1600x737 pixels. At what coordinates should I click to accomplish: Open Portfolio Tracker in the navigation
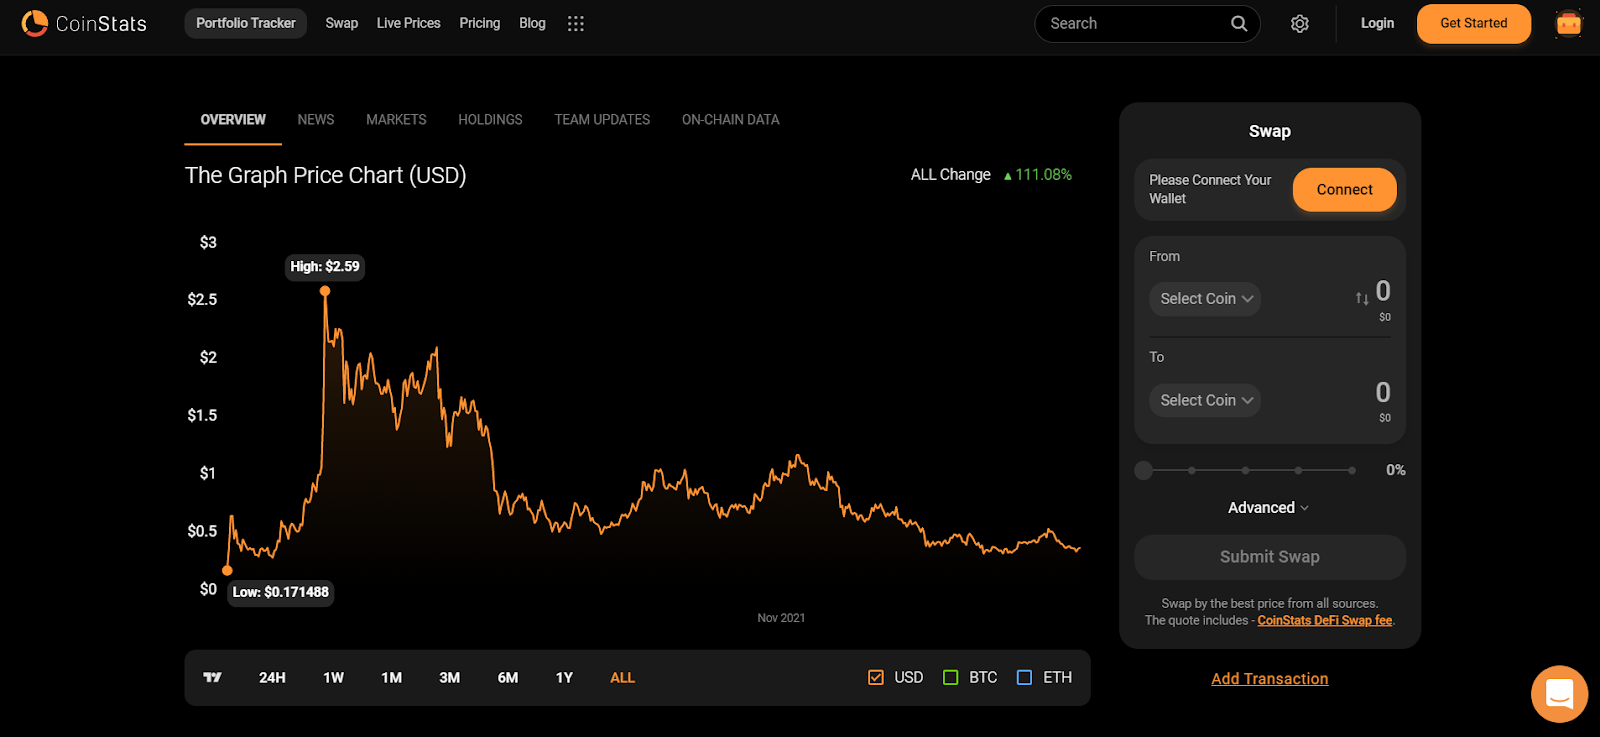[x=246, y=23]
